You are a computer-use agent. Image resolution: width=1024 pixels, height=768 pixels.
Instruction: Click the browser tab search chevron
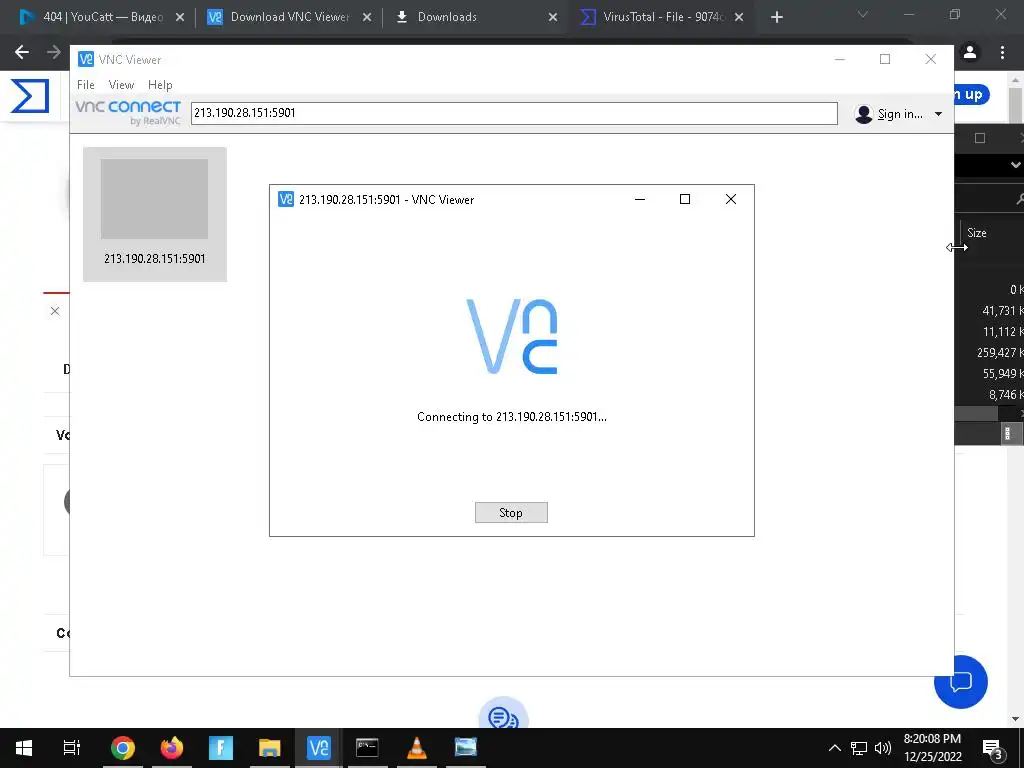[863, 14]
